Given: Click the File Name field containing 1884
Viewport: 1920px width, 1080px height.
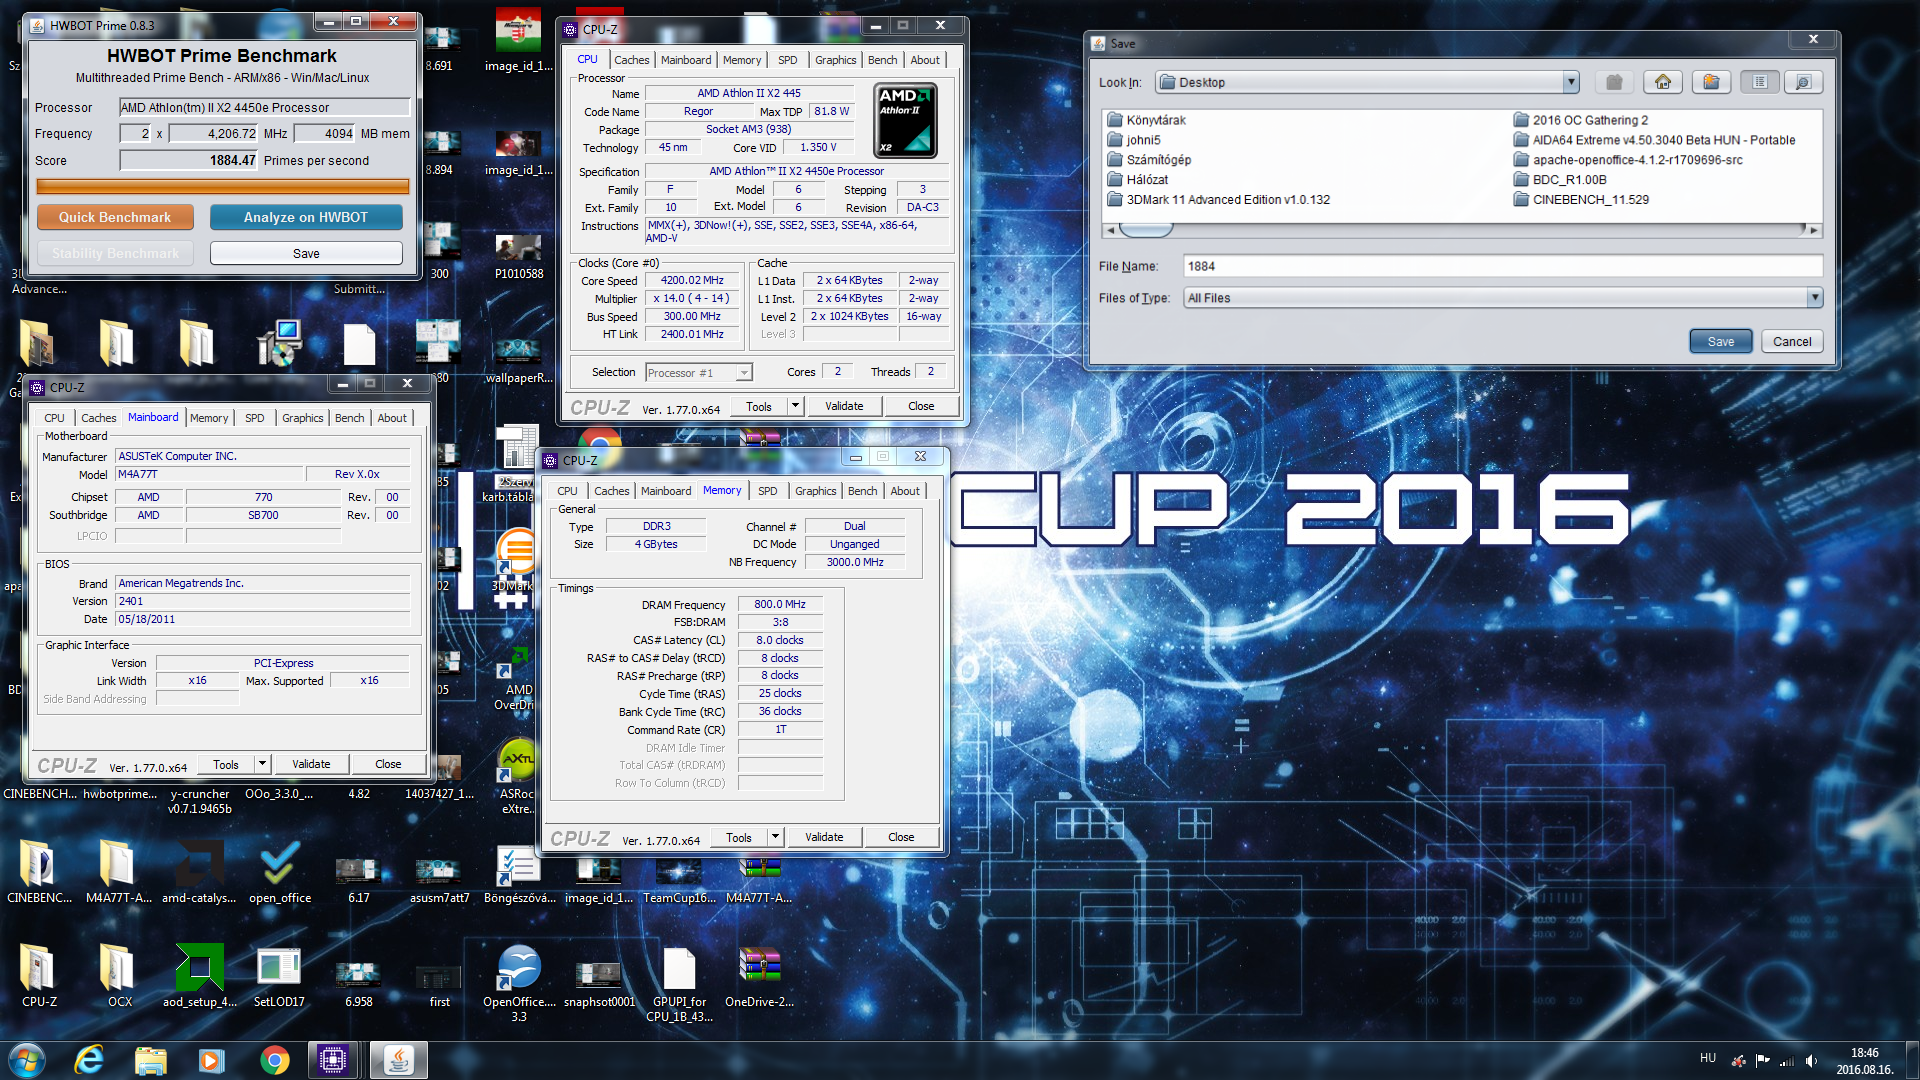Looking at the screenshot, I should point(1503,266).
